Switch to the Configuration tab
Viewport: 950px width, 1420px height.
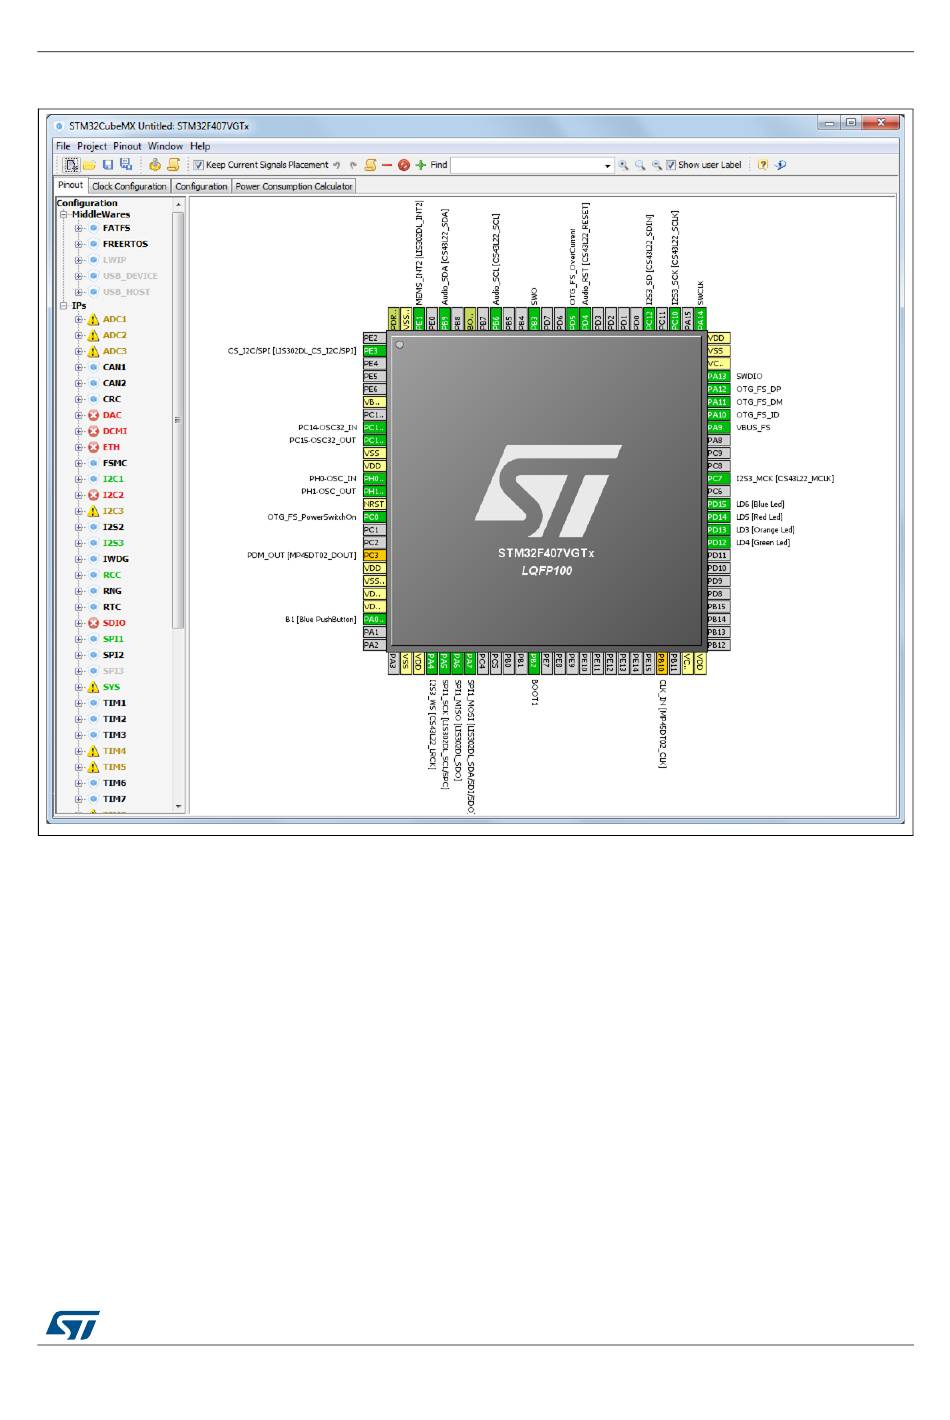coord(201,186)
